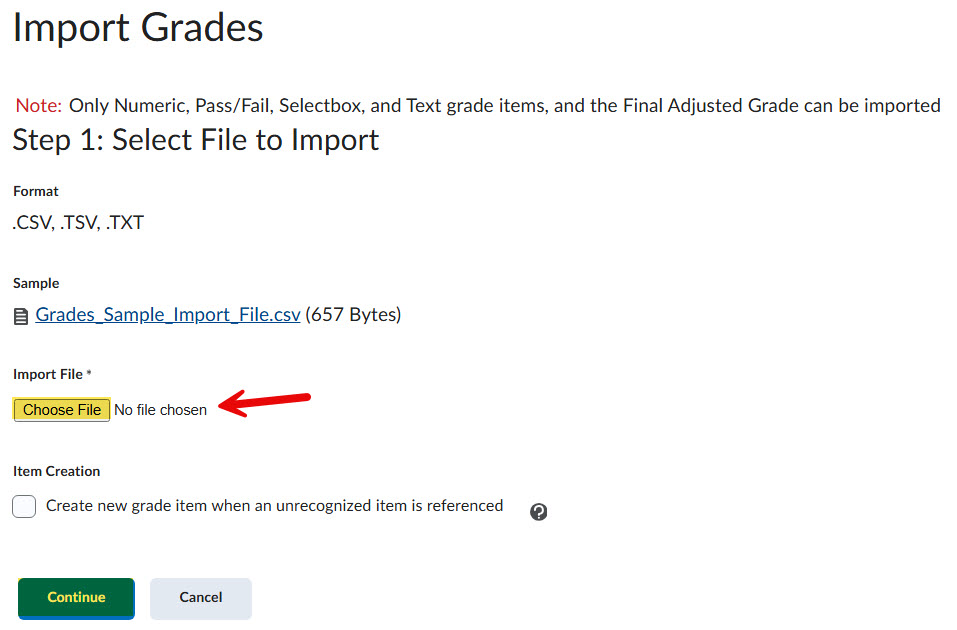Viewport: 957px width, 630px height.
Task: Click the 'Create new grade item' checkbox label text
Action: [x=274, y=506]
